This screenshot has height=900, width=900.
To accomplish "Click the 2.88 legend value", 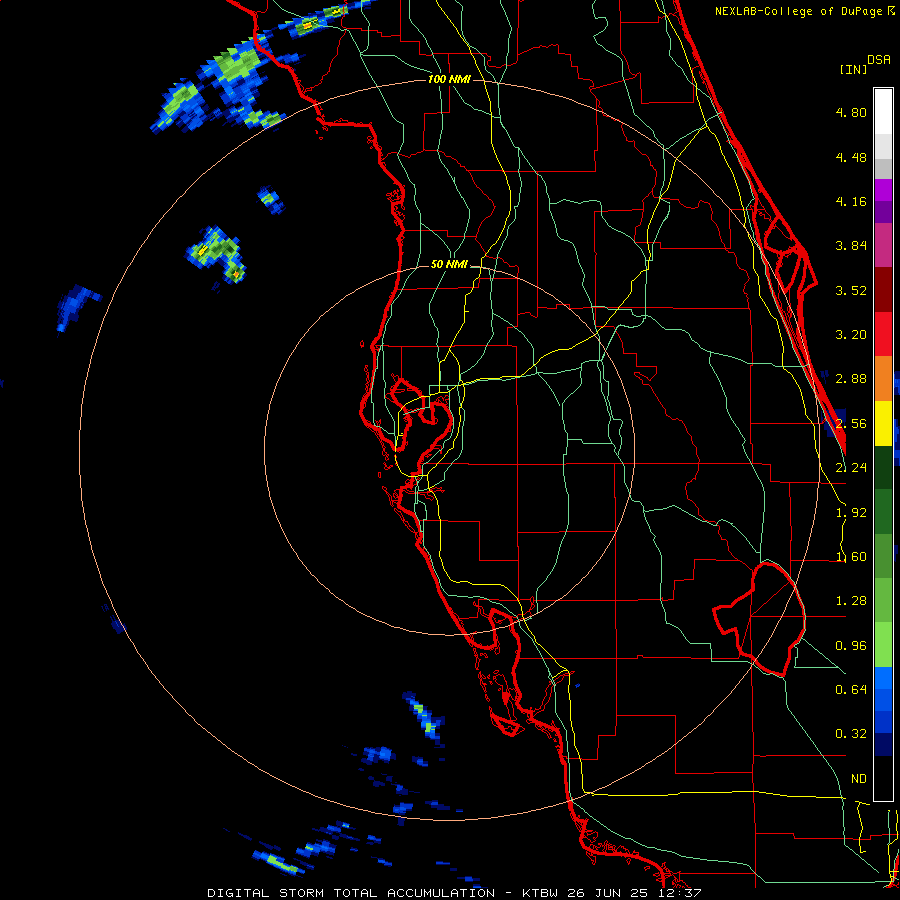I will point(851,379).
